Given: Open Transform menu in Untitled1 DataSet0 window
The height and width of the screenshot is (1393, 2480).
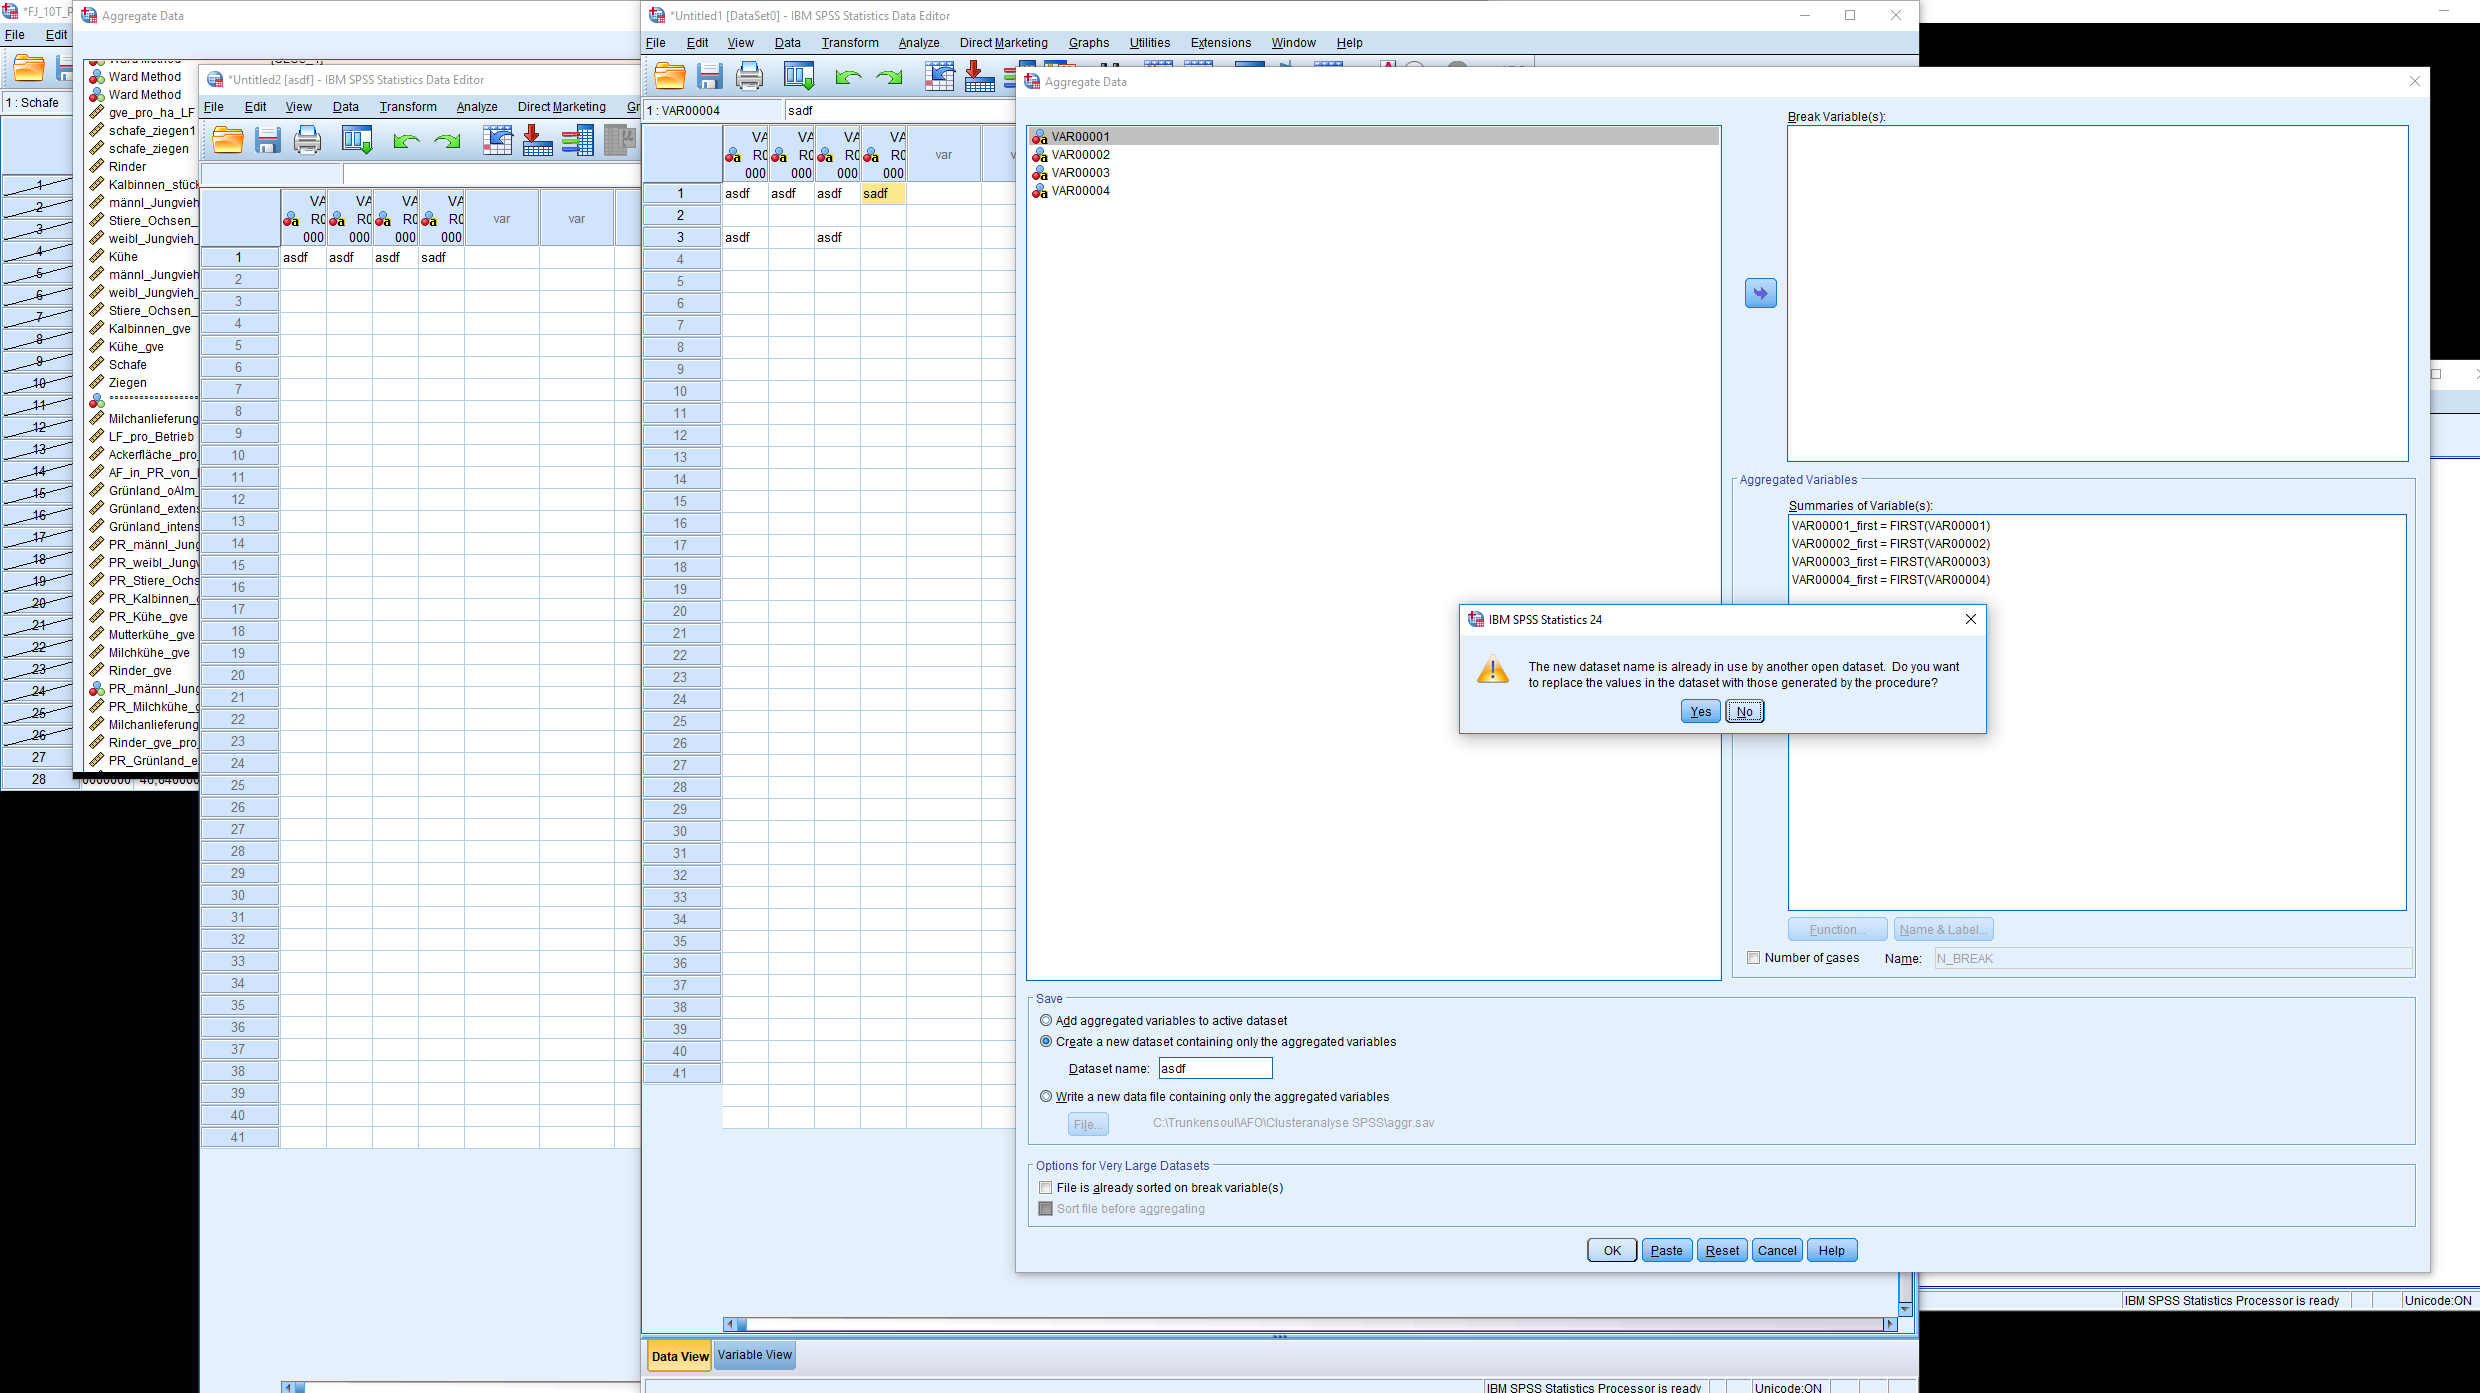Looking at the screenshot, I should pyautogui.click(x=850, y=43).
